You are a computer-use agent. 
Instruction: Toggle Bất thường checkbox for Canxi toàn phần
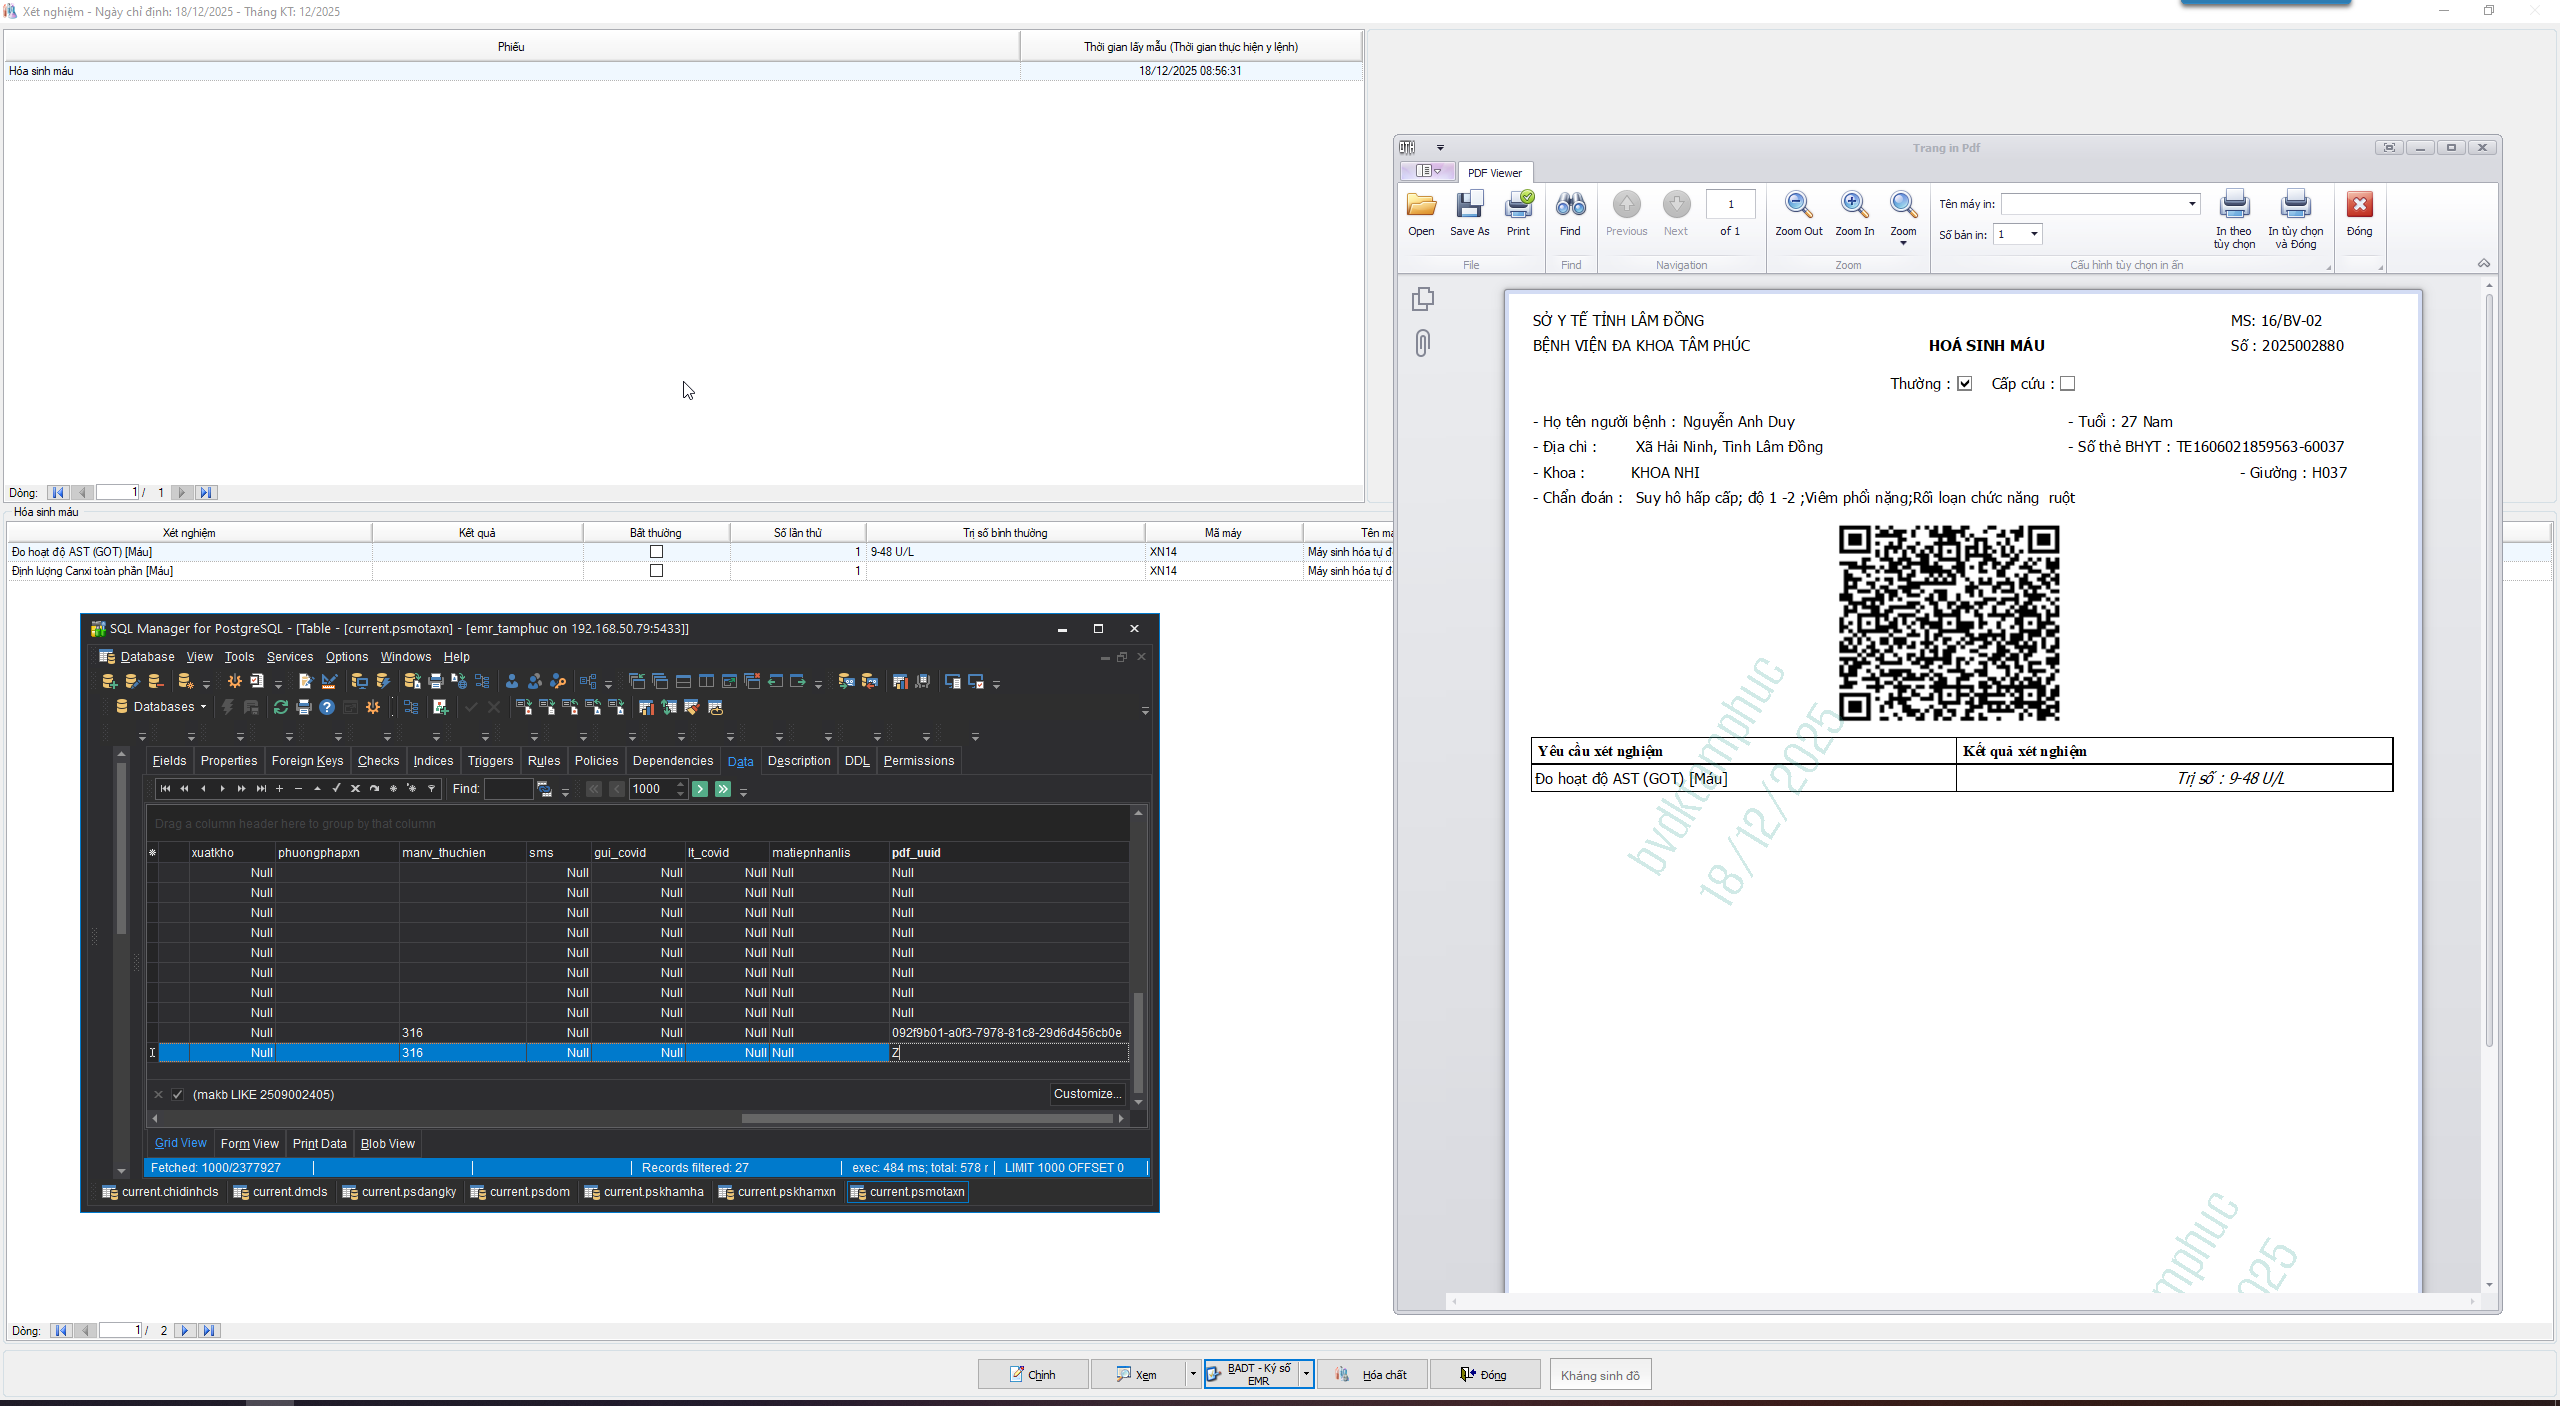click(x=656, y=571)
